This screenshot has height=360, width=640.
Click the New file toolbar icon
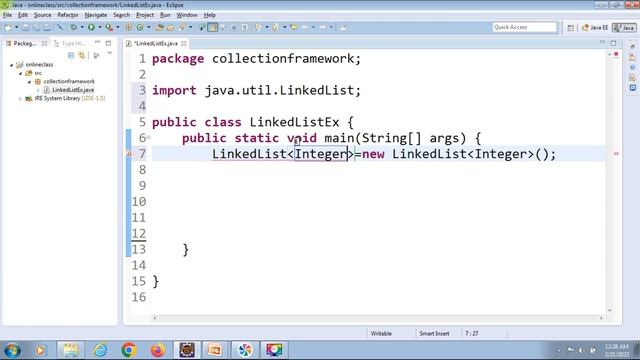click(x=8, y=27)
